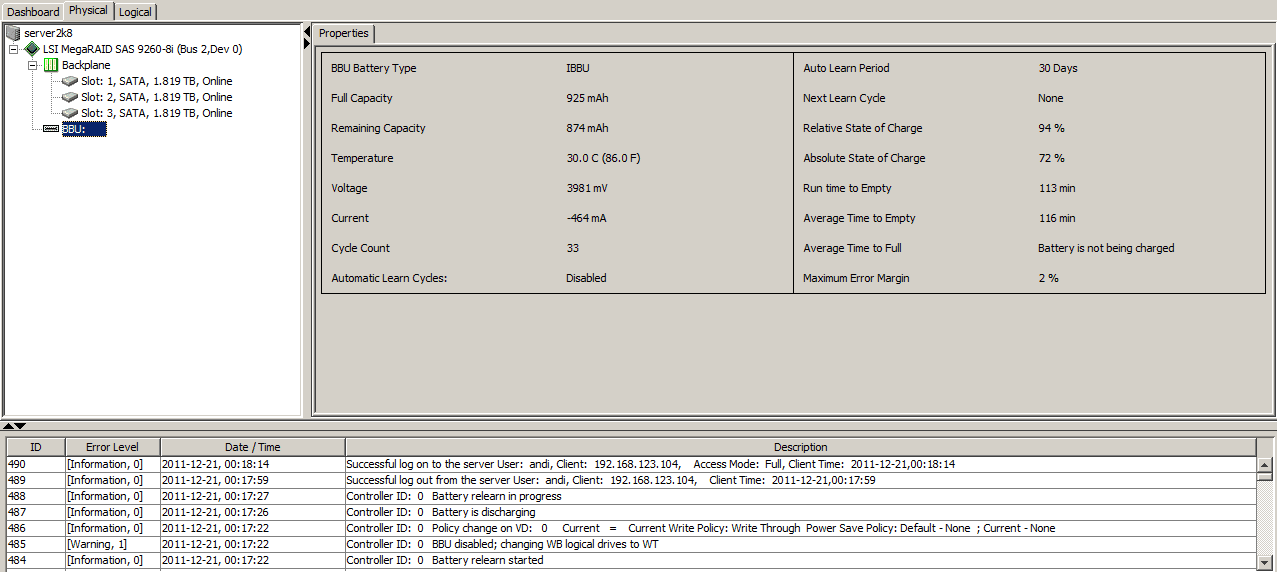Collapse the Backplane tree node
The width and height of the screenshot is (1277, 572).
pyautogui.click(x=32, y=65)
